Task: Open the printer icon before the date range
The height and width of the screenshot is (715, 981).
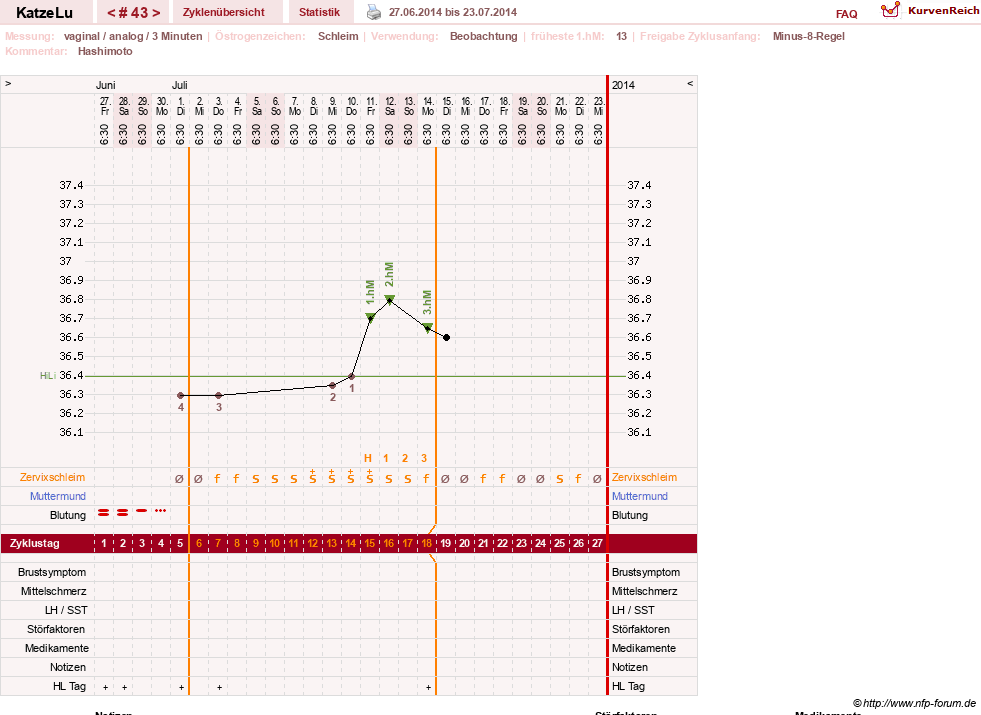Action: [374, 12]
